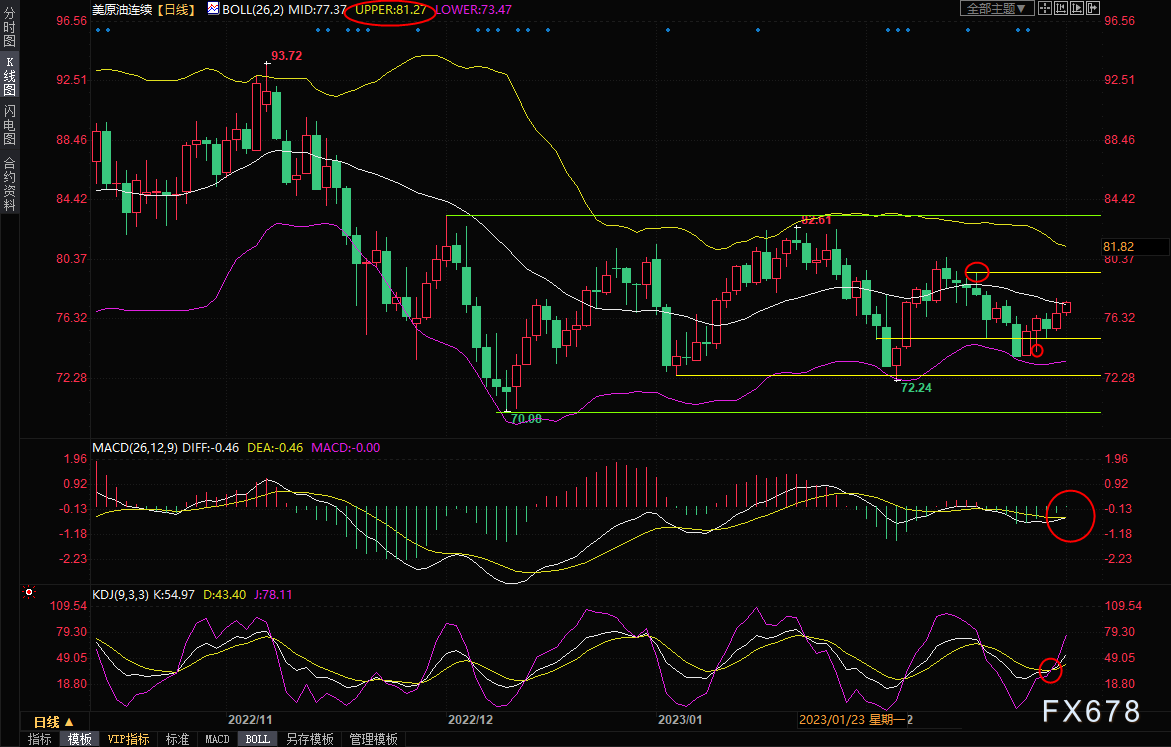Expand the 全部主题 dropdown
Screen dimensions: 1171x747
[x=997, y=8]
